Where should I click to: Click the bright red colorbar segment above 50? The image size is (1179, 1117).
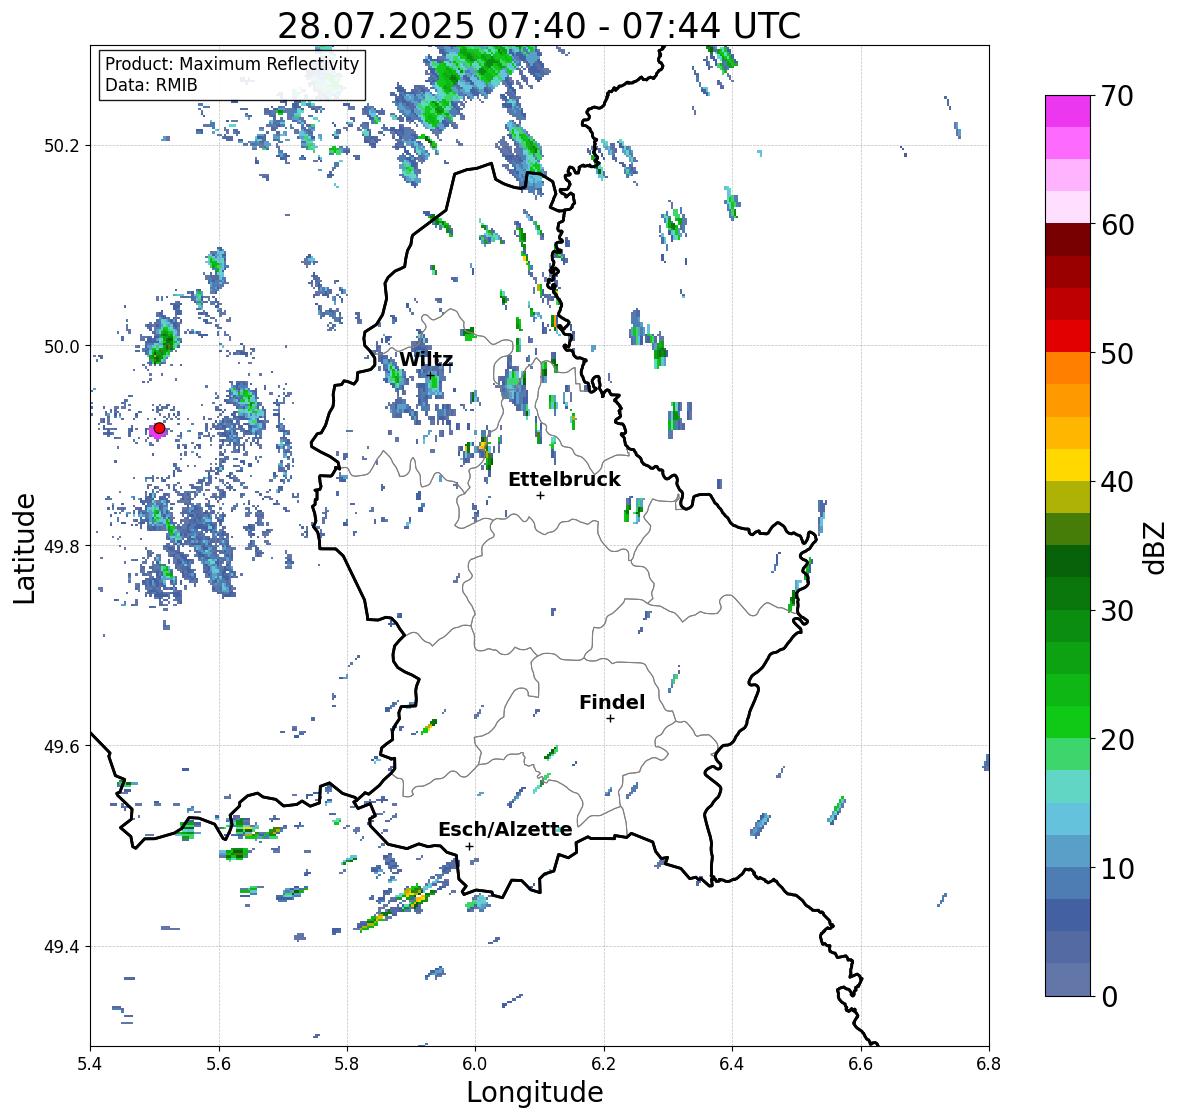point(1068,336)
